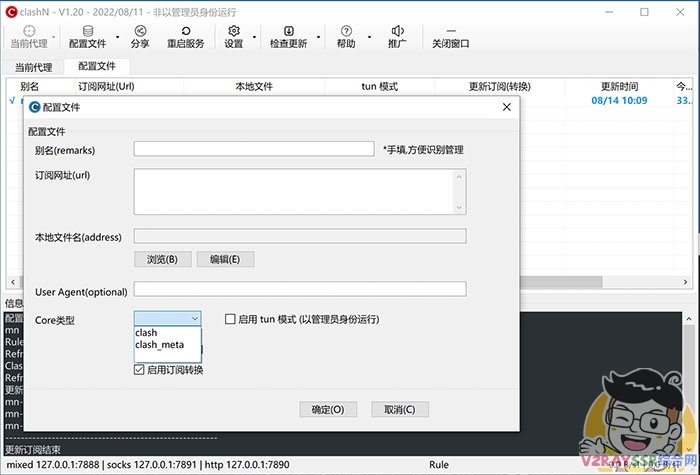Expand the 检查更新 dropdown arrow
Image resolution: width=700 pixels, height=475 pixels.
[x=318, y=37]
